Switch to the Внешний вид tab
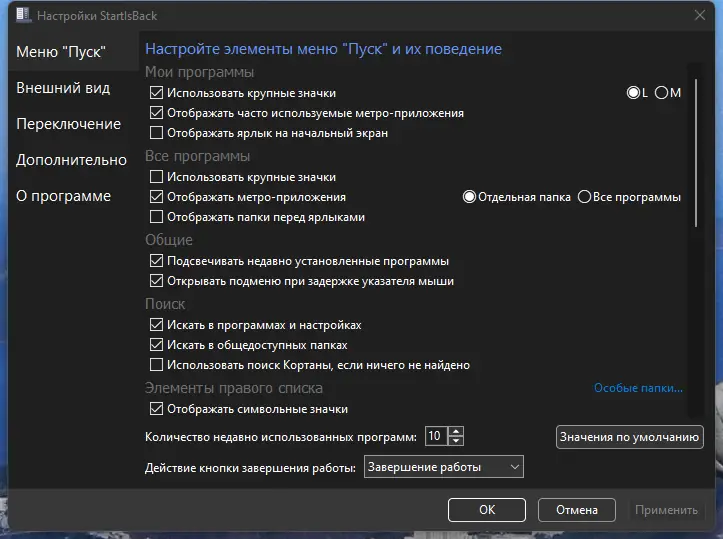Image resolution: width=723 pixels, height=539 pixels. [x=63, y=88]
